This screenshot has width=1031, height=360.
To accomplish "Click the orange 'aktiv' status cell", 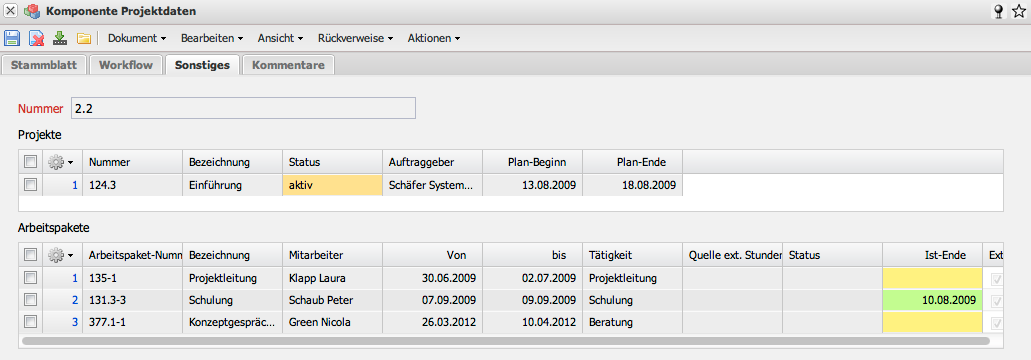I will pyautogui.click(x=332, y=185).
